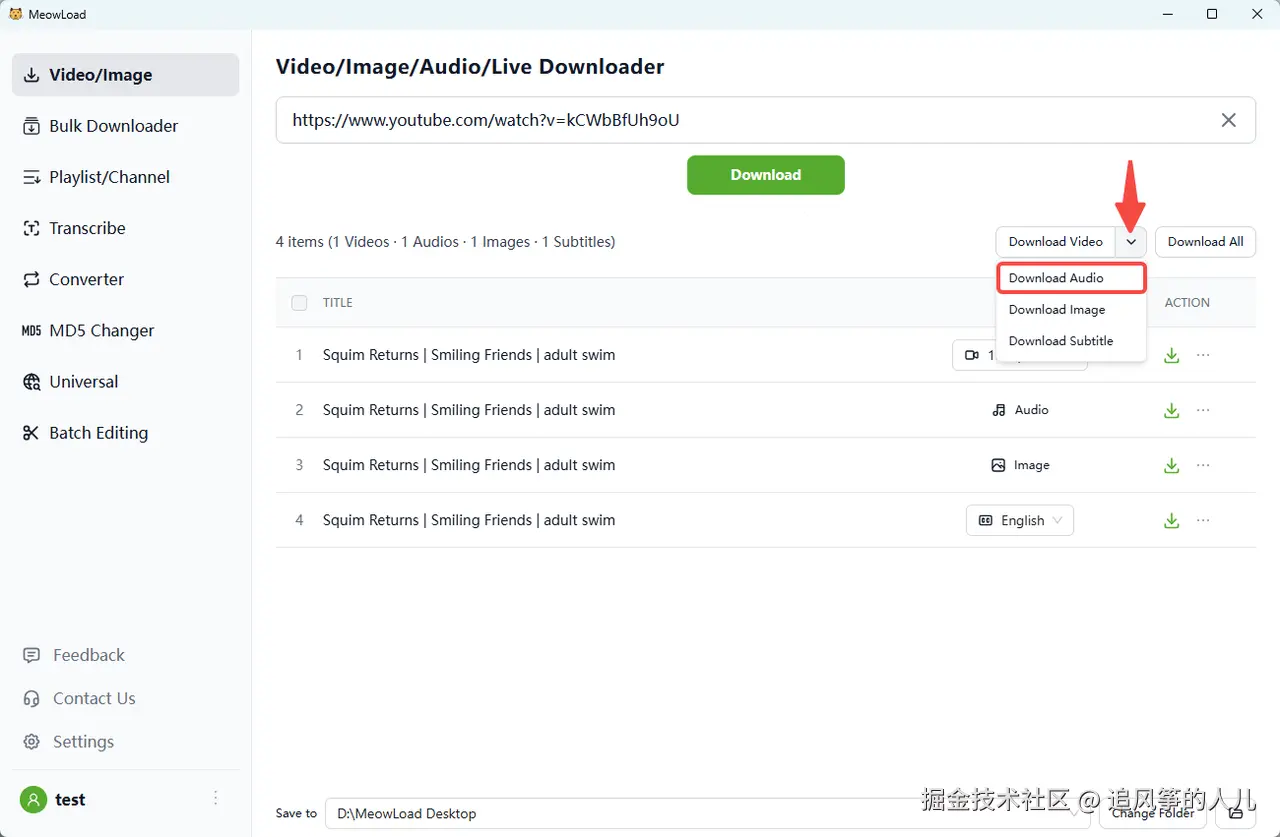This screenshot has height=837, width=1280.
Task: Open MD5 Changer page
Action: tap(125, 330)
